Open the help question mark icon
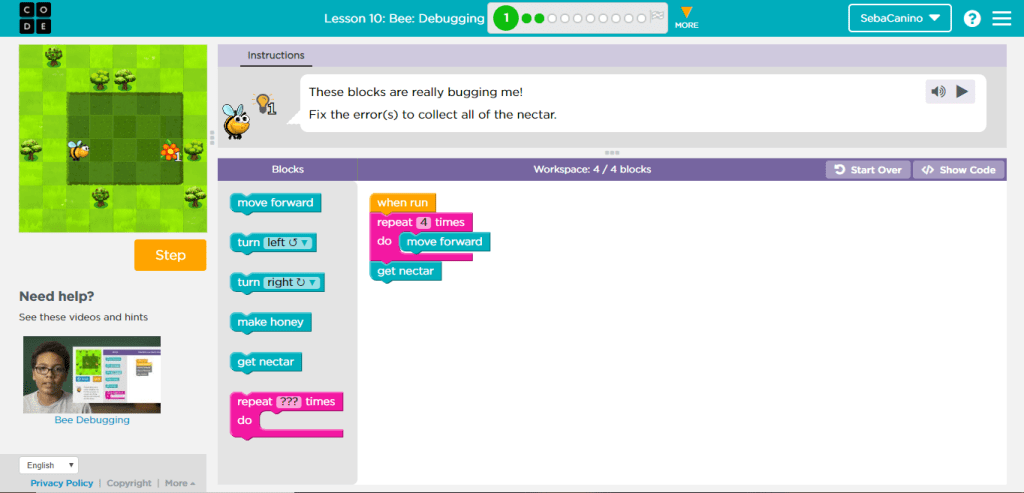The height and width of the screenshot is (493, 1024). (x=972, y=18)
